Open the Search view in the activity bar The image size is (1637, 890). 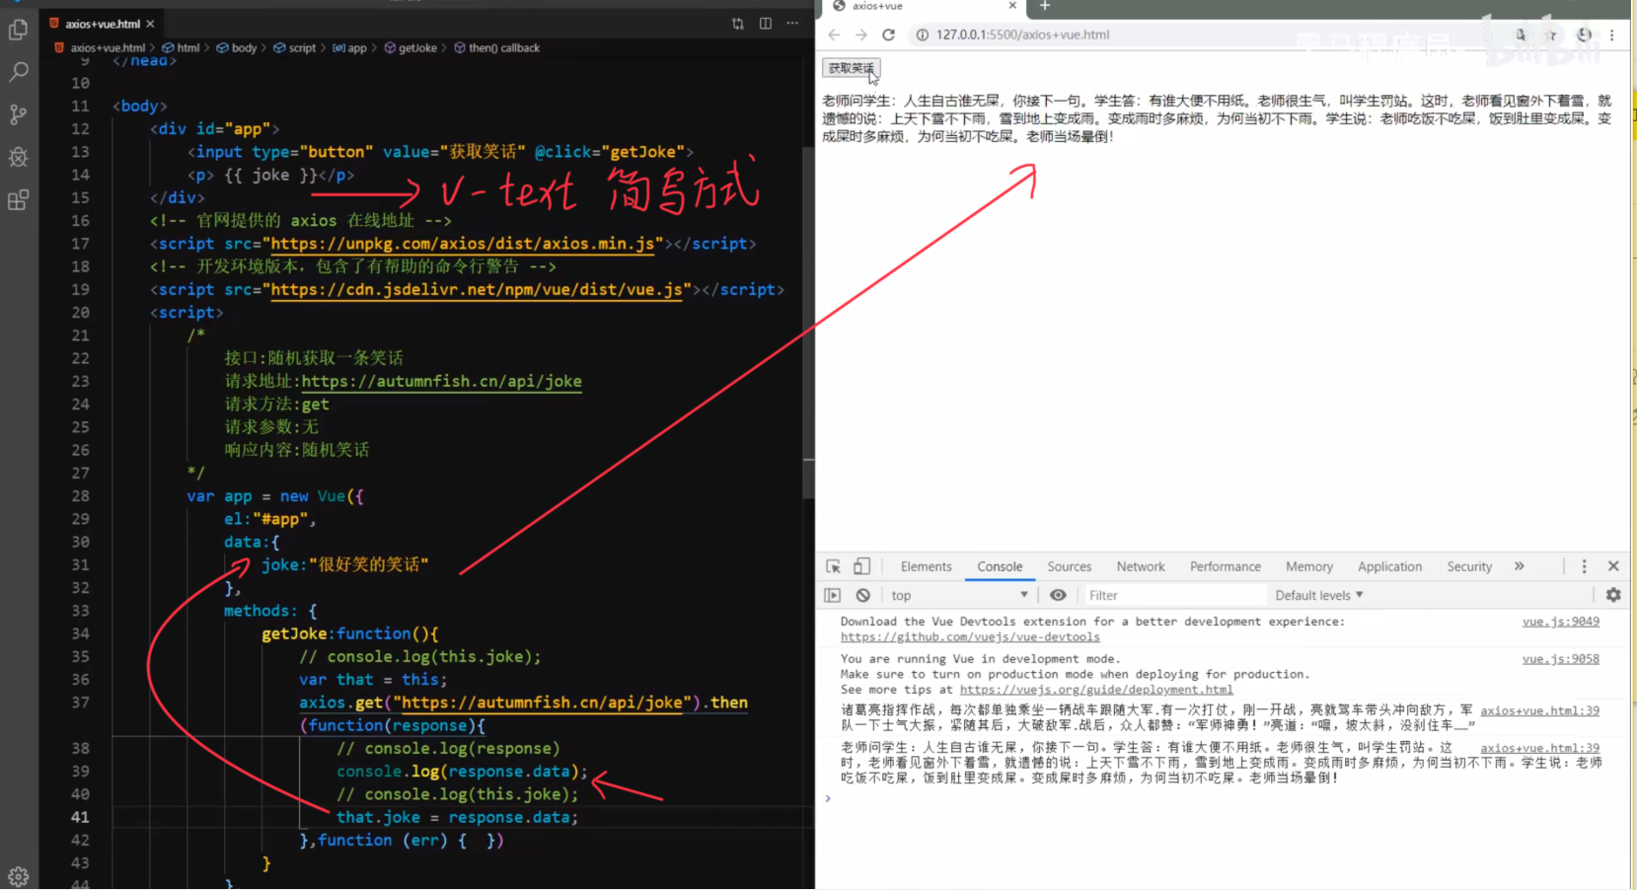[x=18, y=72]
